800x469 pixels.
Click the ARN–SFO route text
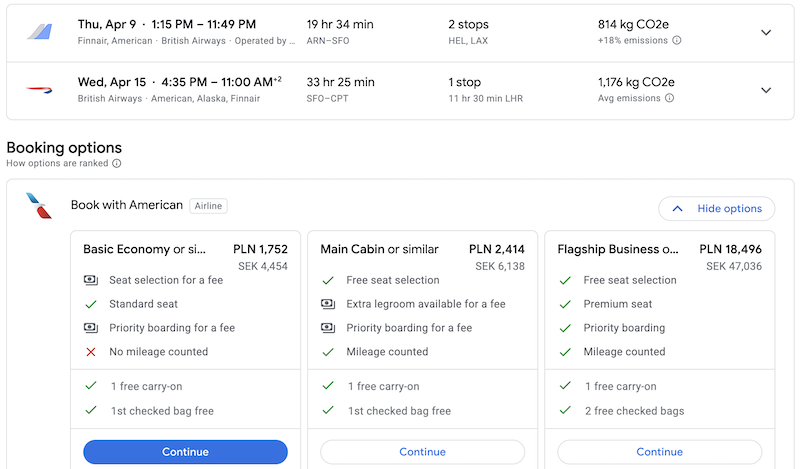(328, 41)
